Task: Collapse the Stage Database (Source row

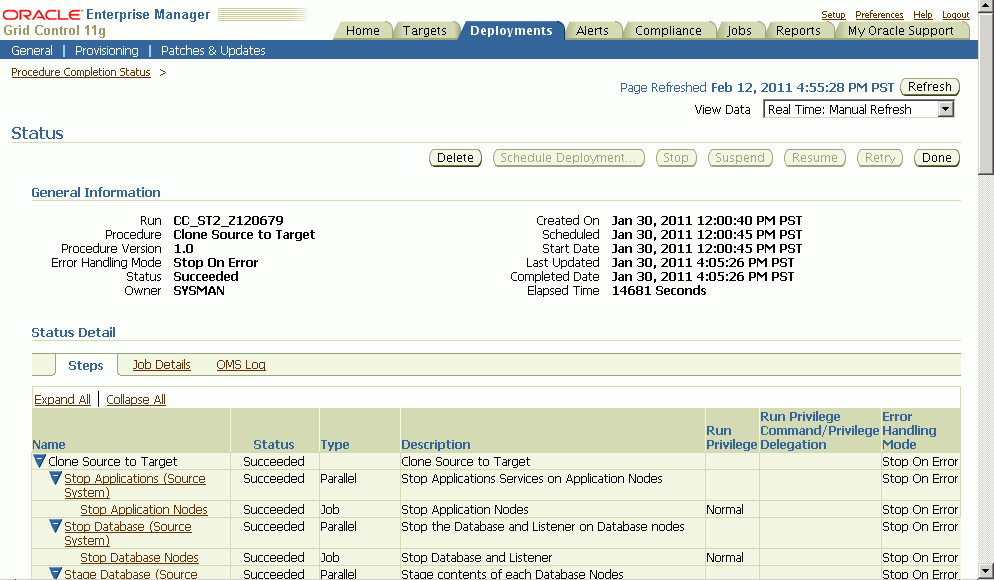Action: 55,574
